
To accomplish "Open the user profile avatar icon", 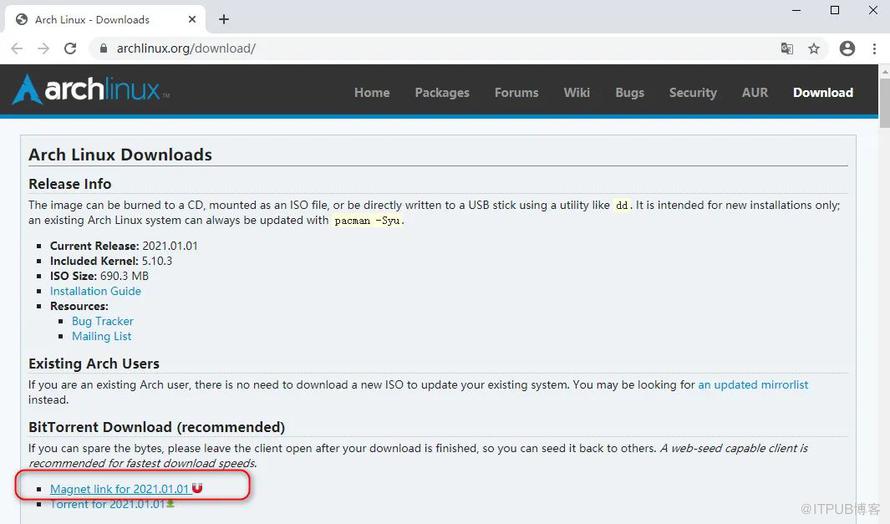I will pos(847,49).
